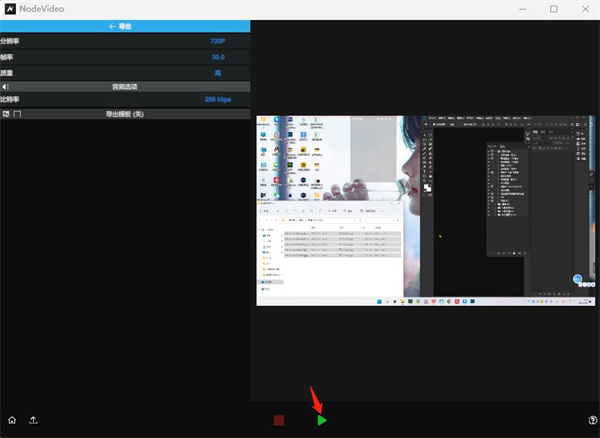600x438 pixels.
Task: Change the 30.0 frame rate value
Action: tap(217, 57)
